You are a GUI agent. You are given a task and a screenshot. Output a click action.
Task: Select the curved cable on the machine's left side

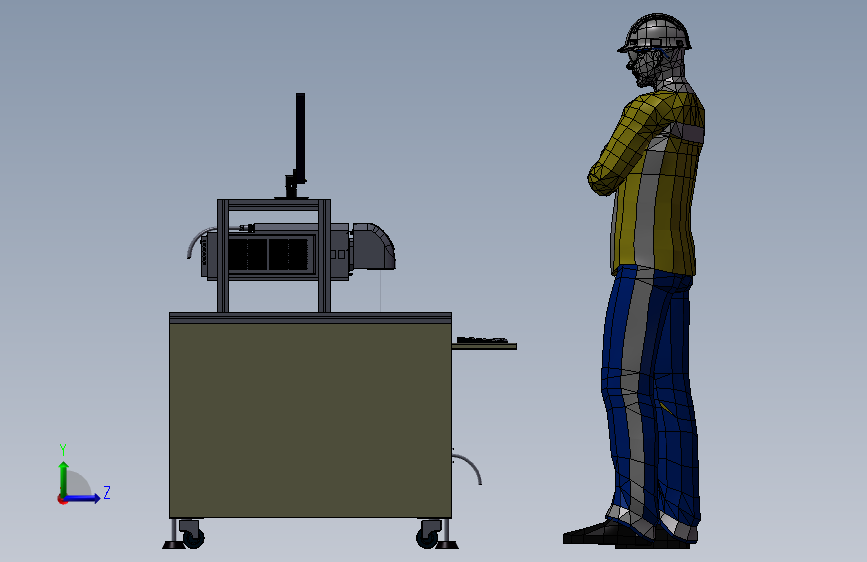pyautogui.click(x=200, y=242)
